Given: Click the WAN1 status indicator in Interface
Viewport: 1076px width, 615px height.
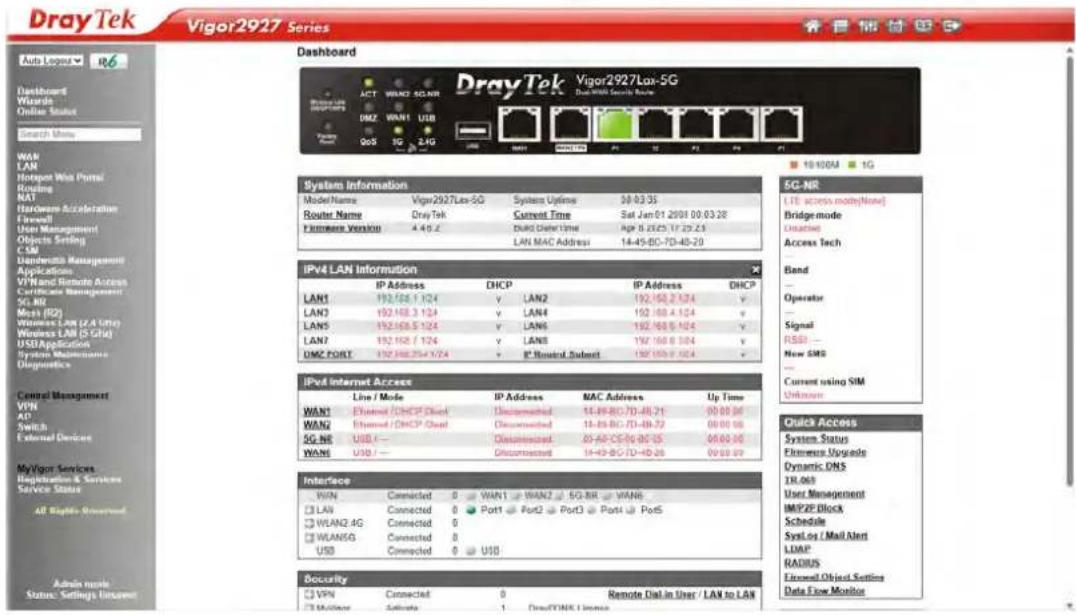Looking at the screenshot, I should (471, 496).
